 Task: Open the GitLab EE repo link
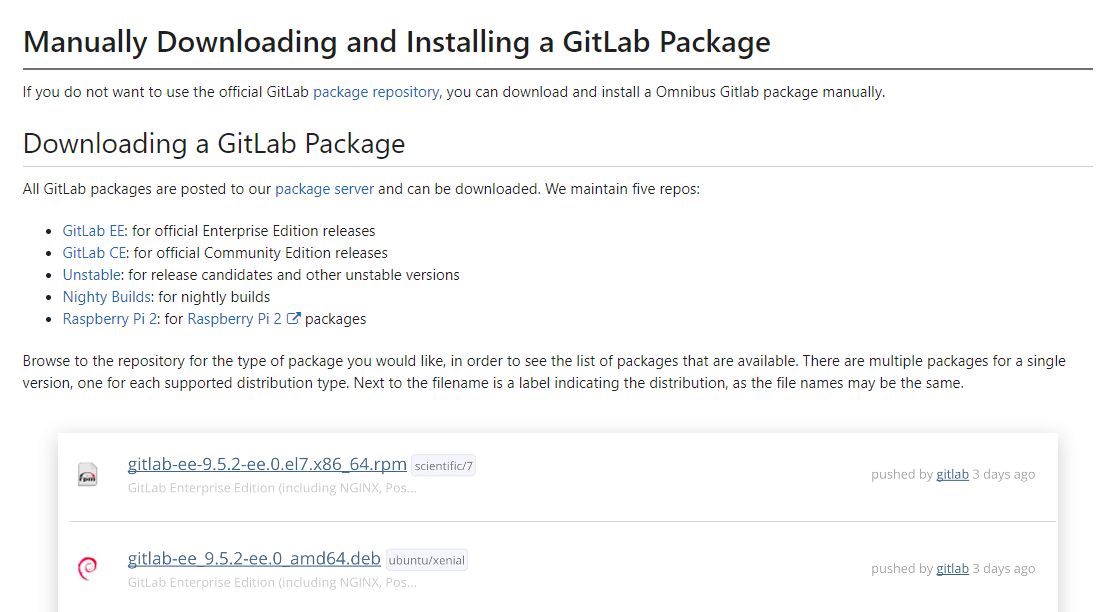click(x=93, y=231)
